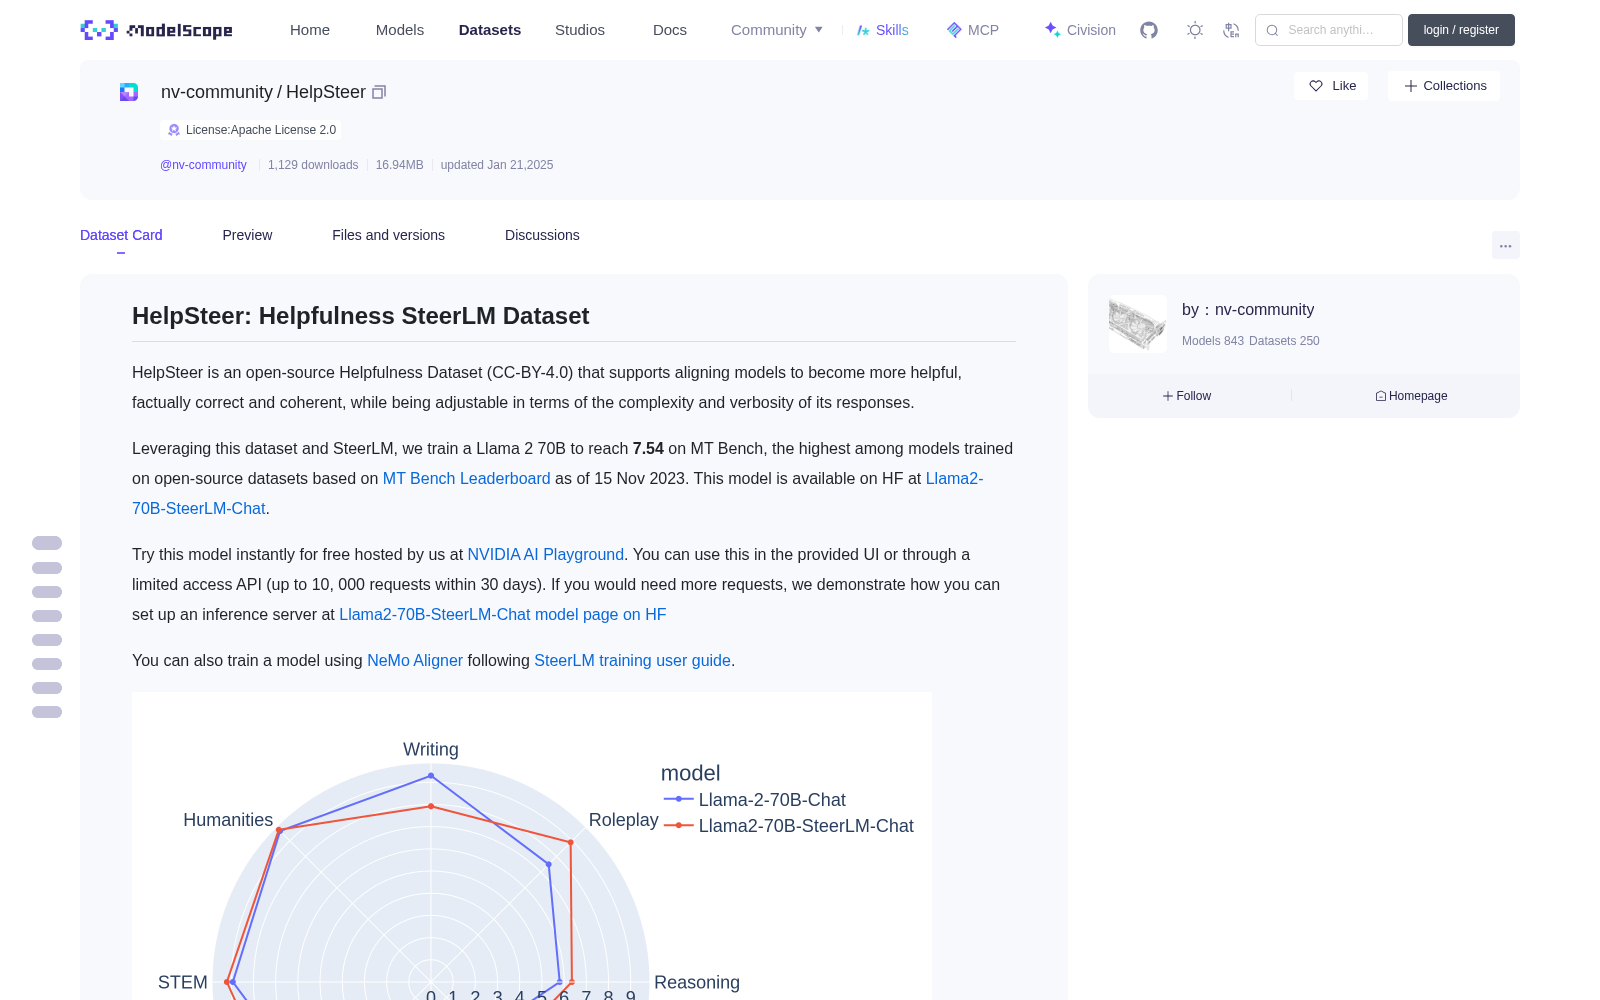Image resolution: width=1600 pixels, height=1000 pixels.
Task: Go to the Home page
Action: [310, 30]
